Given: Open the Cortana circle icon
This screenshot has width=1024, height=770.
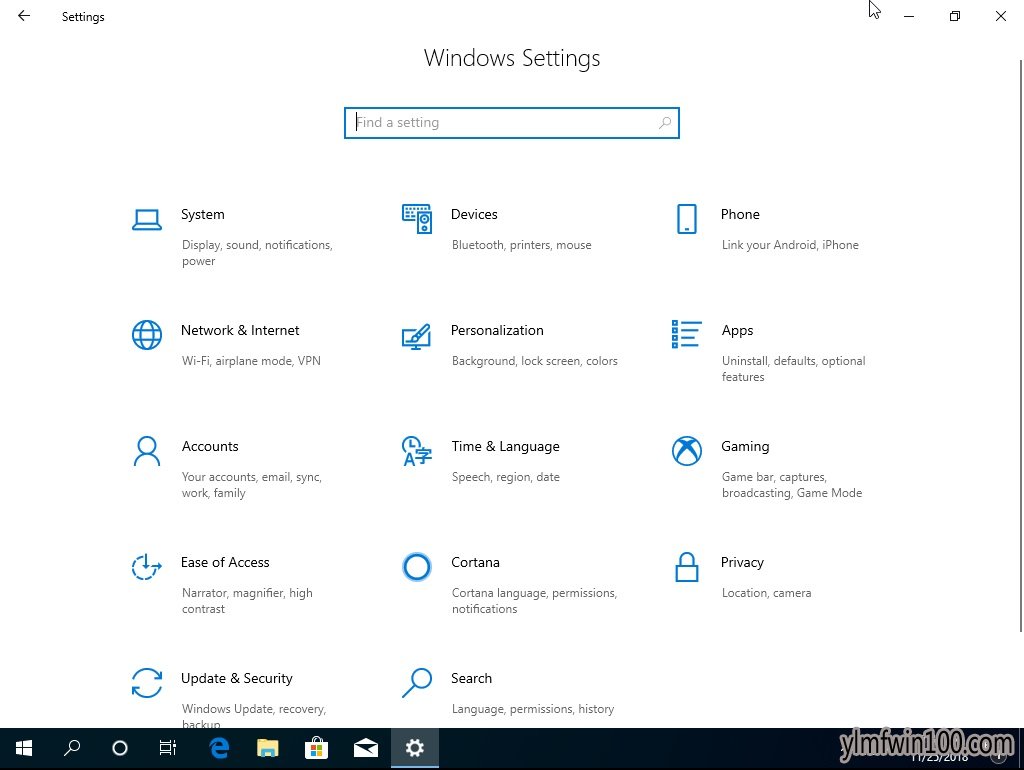Looking at the screenshot, I should pyautogui.click(x=417, y=567).
